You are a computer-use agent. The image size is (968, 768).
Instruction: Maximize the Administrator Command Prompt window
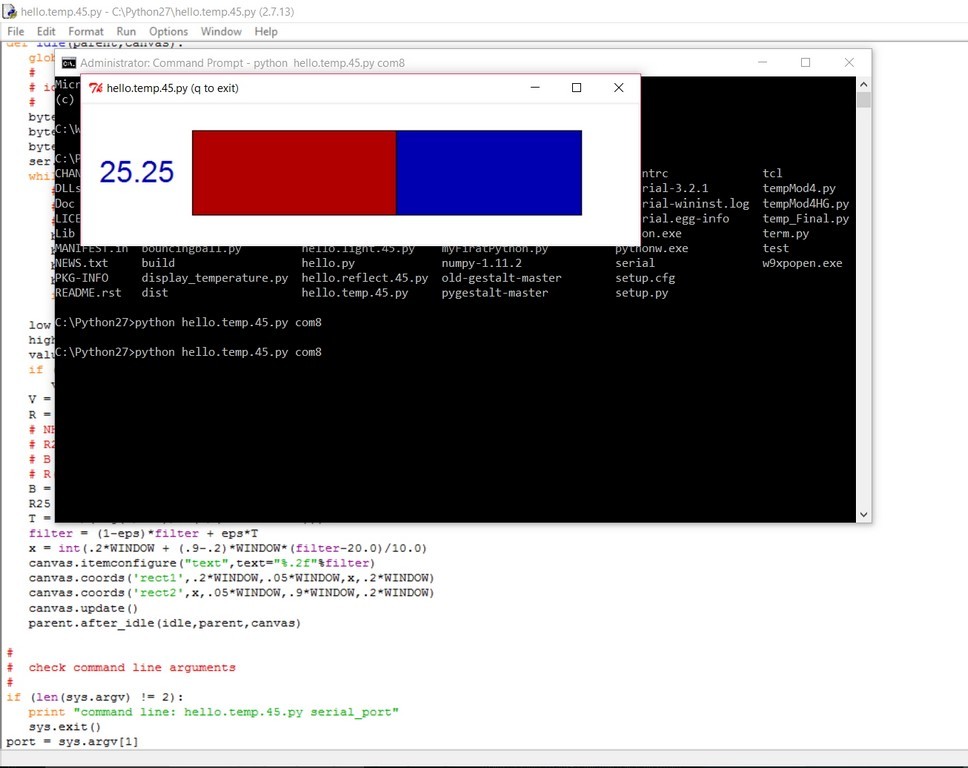pos(806,62)
